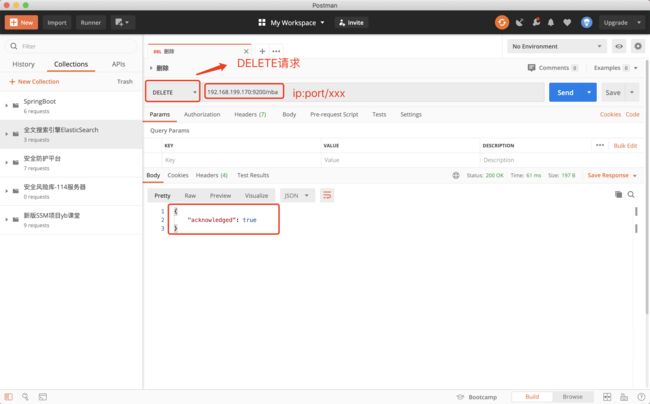Viewport: 650px width, 404px height.
Task: Open the Save dropdown arrow
Action: (632, 92)
